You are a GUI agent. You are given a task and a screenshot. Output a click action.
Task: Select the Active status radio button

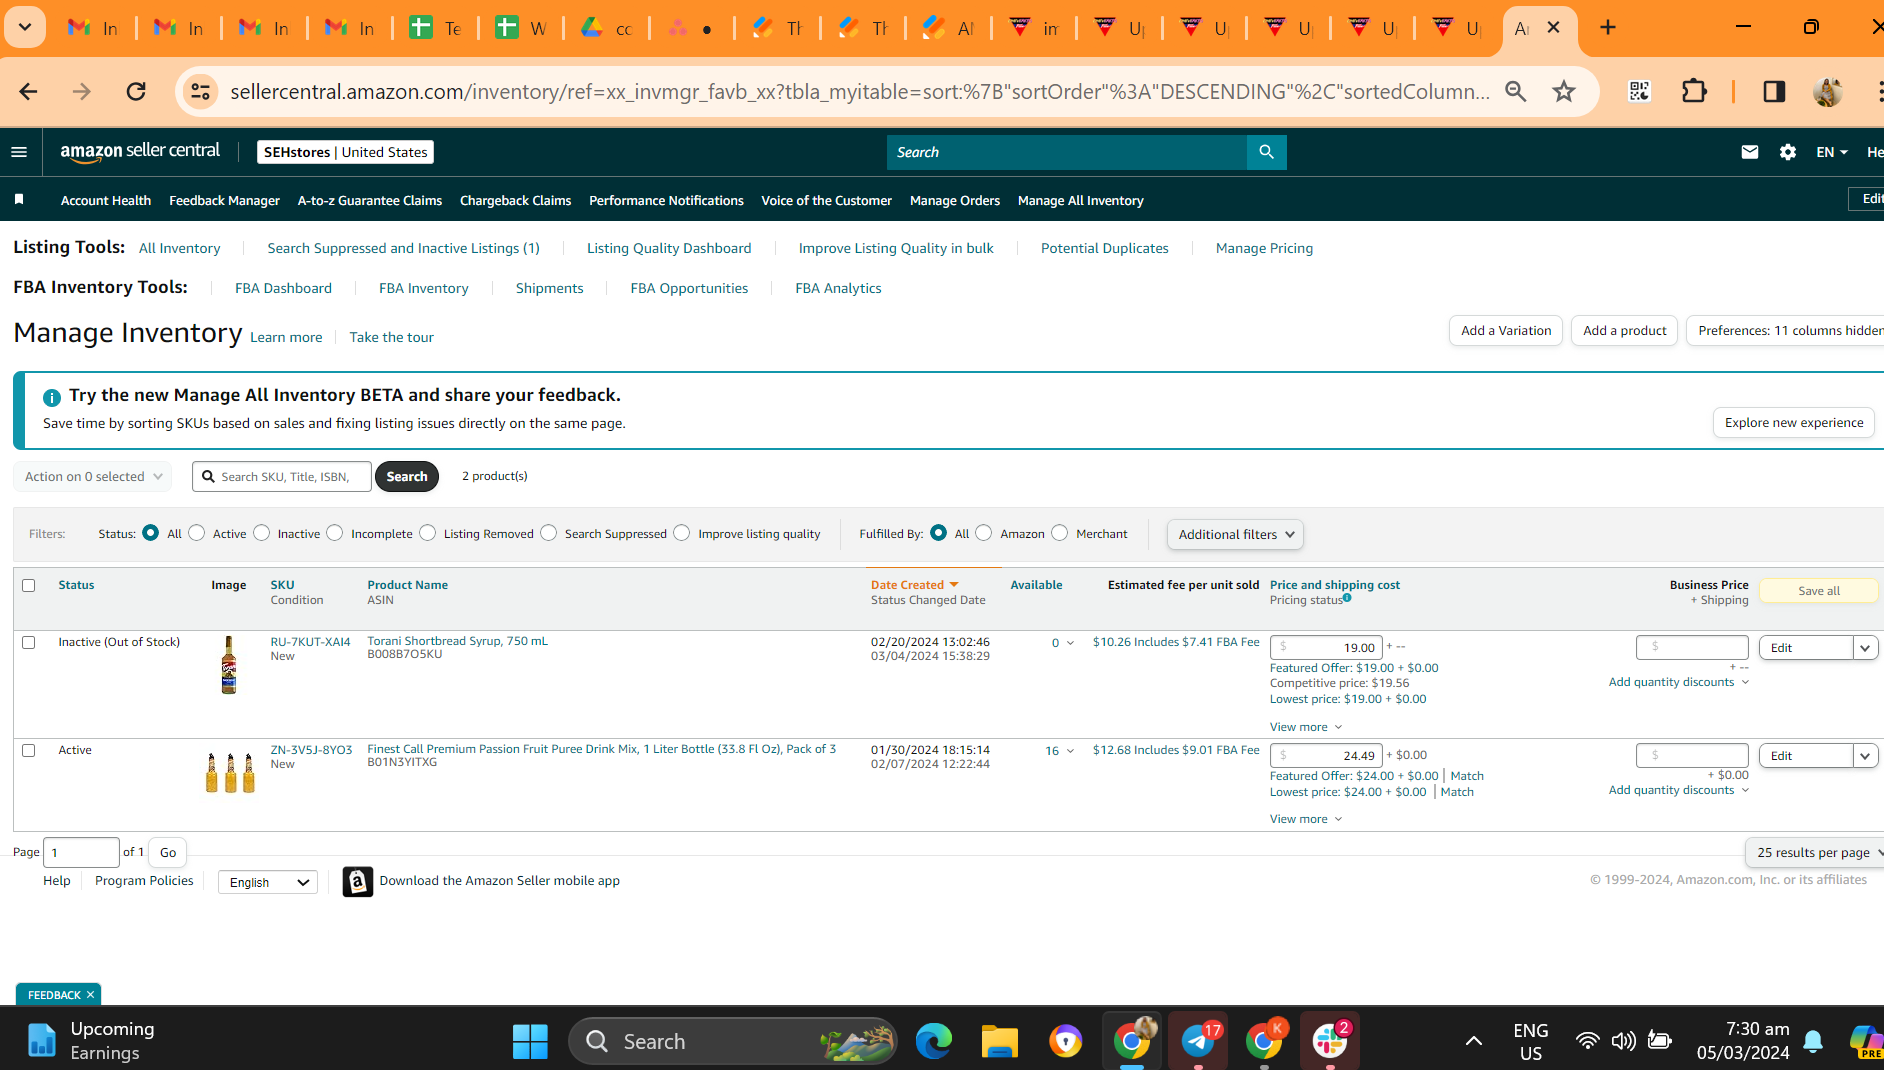(x=197, y=533)
